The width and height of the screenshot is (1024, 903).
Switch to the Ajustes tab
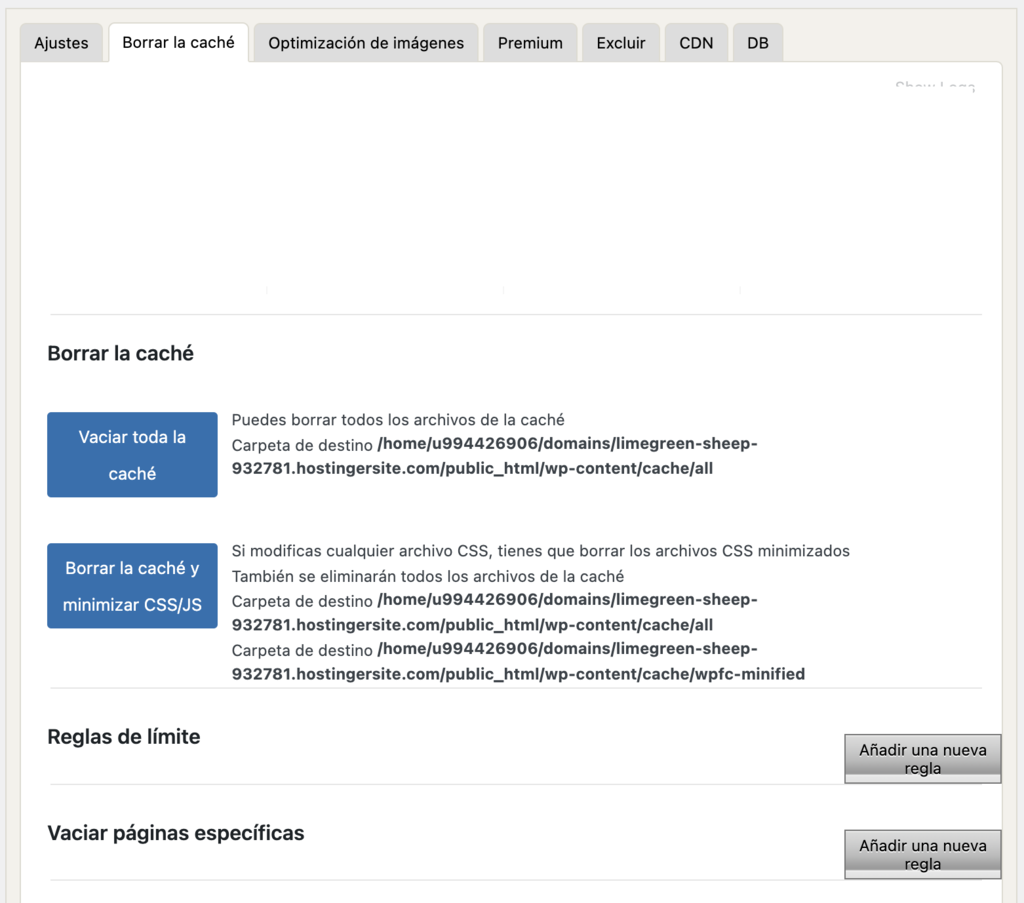[x=61, y=42]
